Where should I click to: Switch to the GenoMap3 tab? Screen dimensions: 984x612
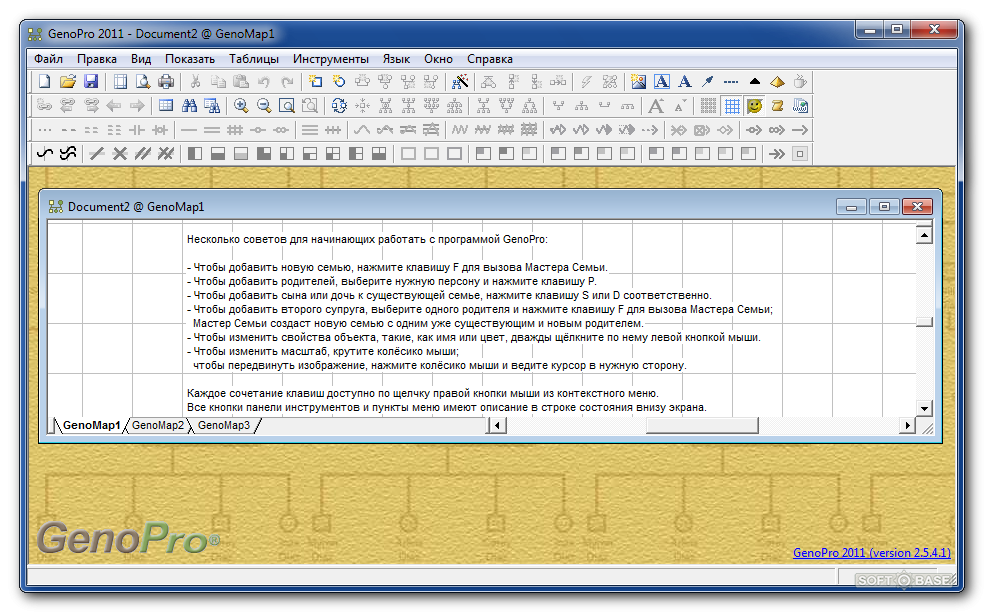coord(223,426)
